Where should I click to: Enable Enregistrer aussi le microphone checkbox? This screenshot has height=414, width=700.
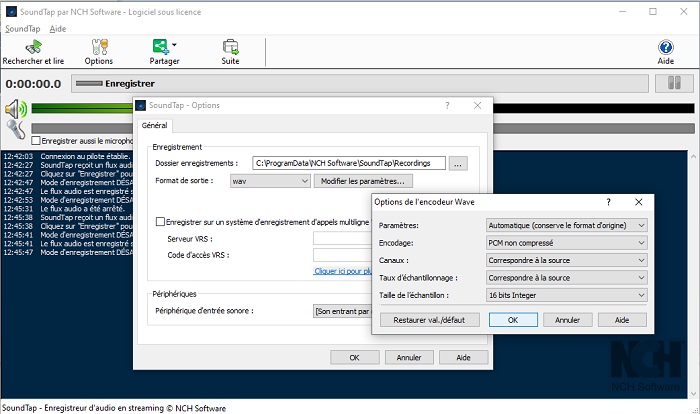coord(36,141)
